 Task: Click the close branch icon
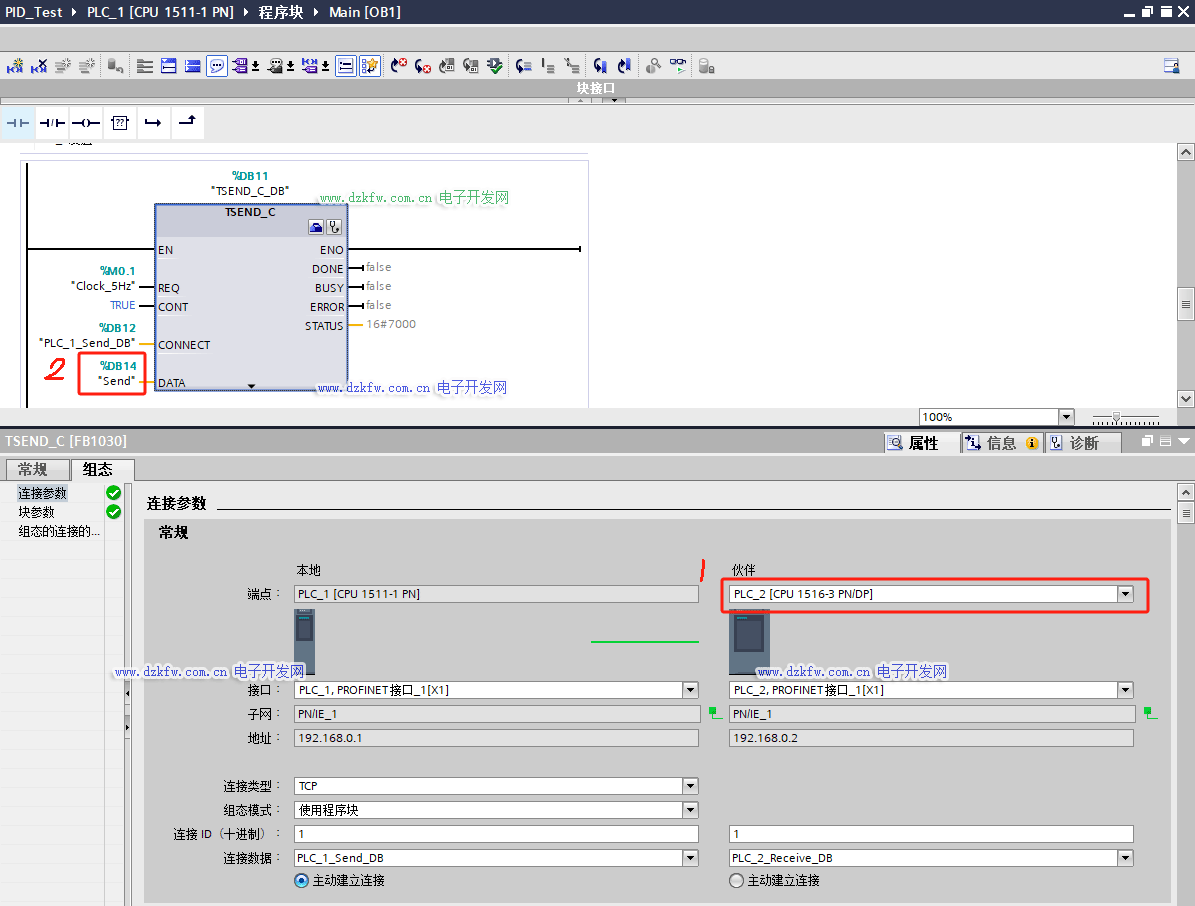(x=187, y=123)
